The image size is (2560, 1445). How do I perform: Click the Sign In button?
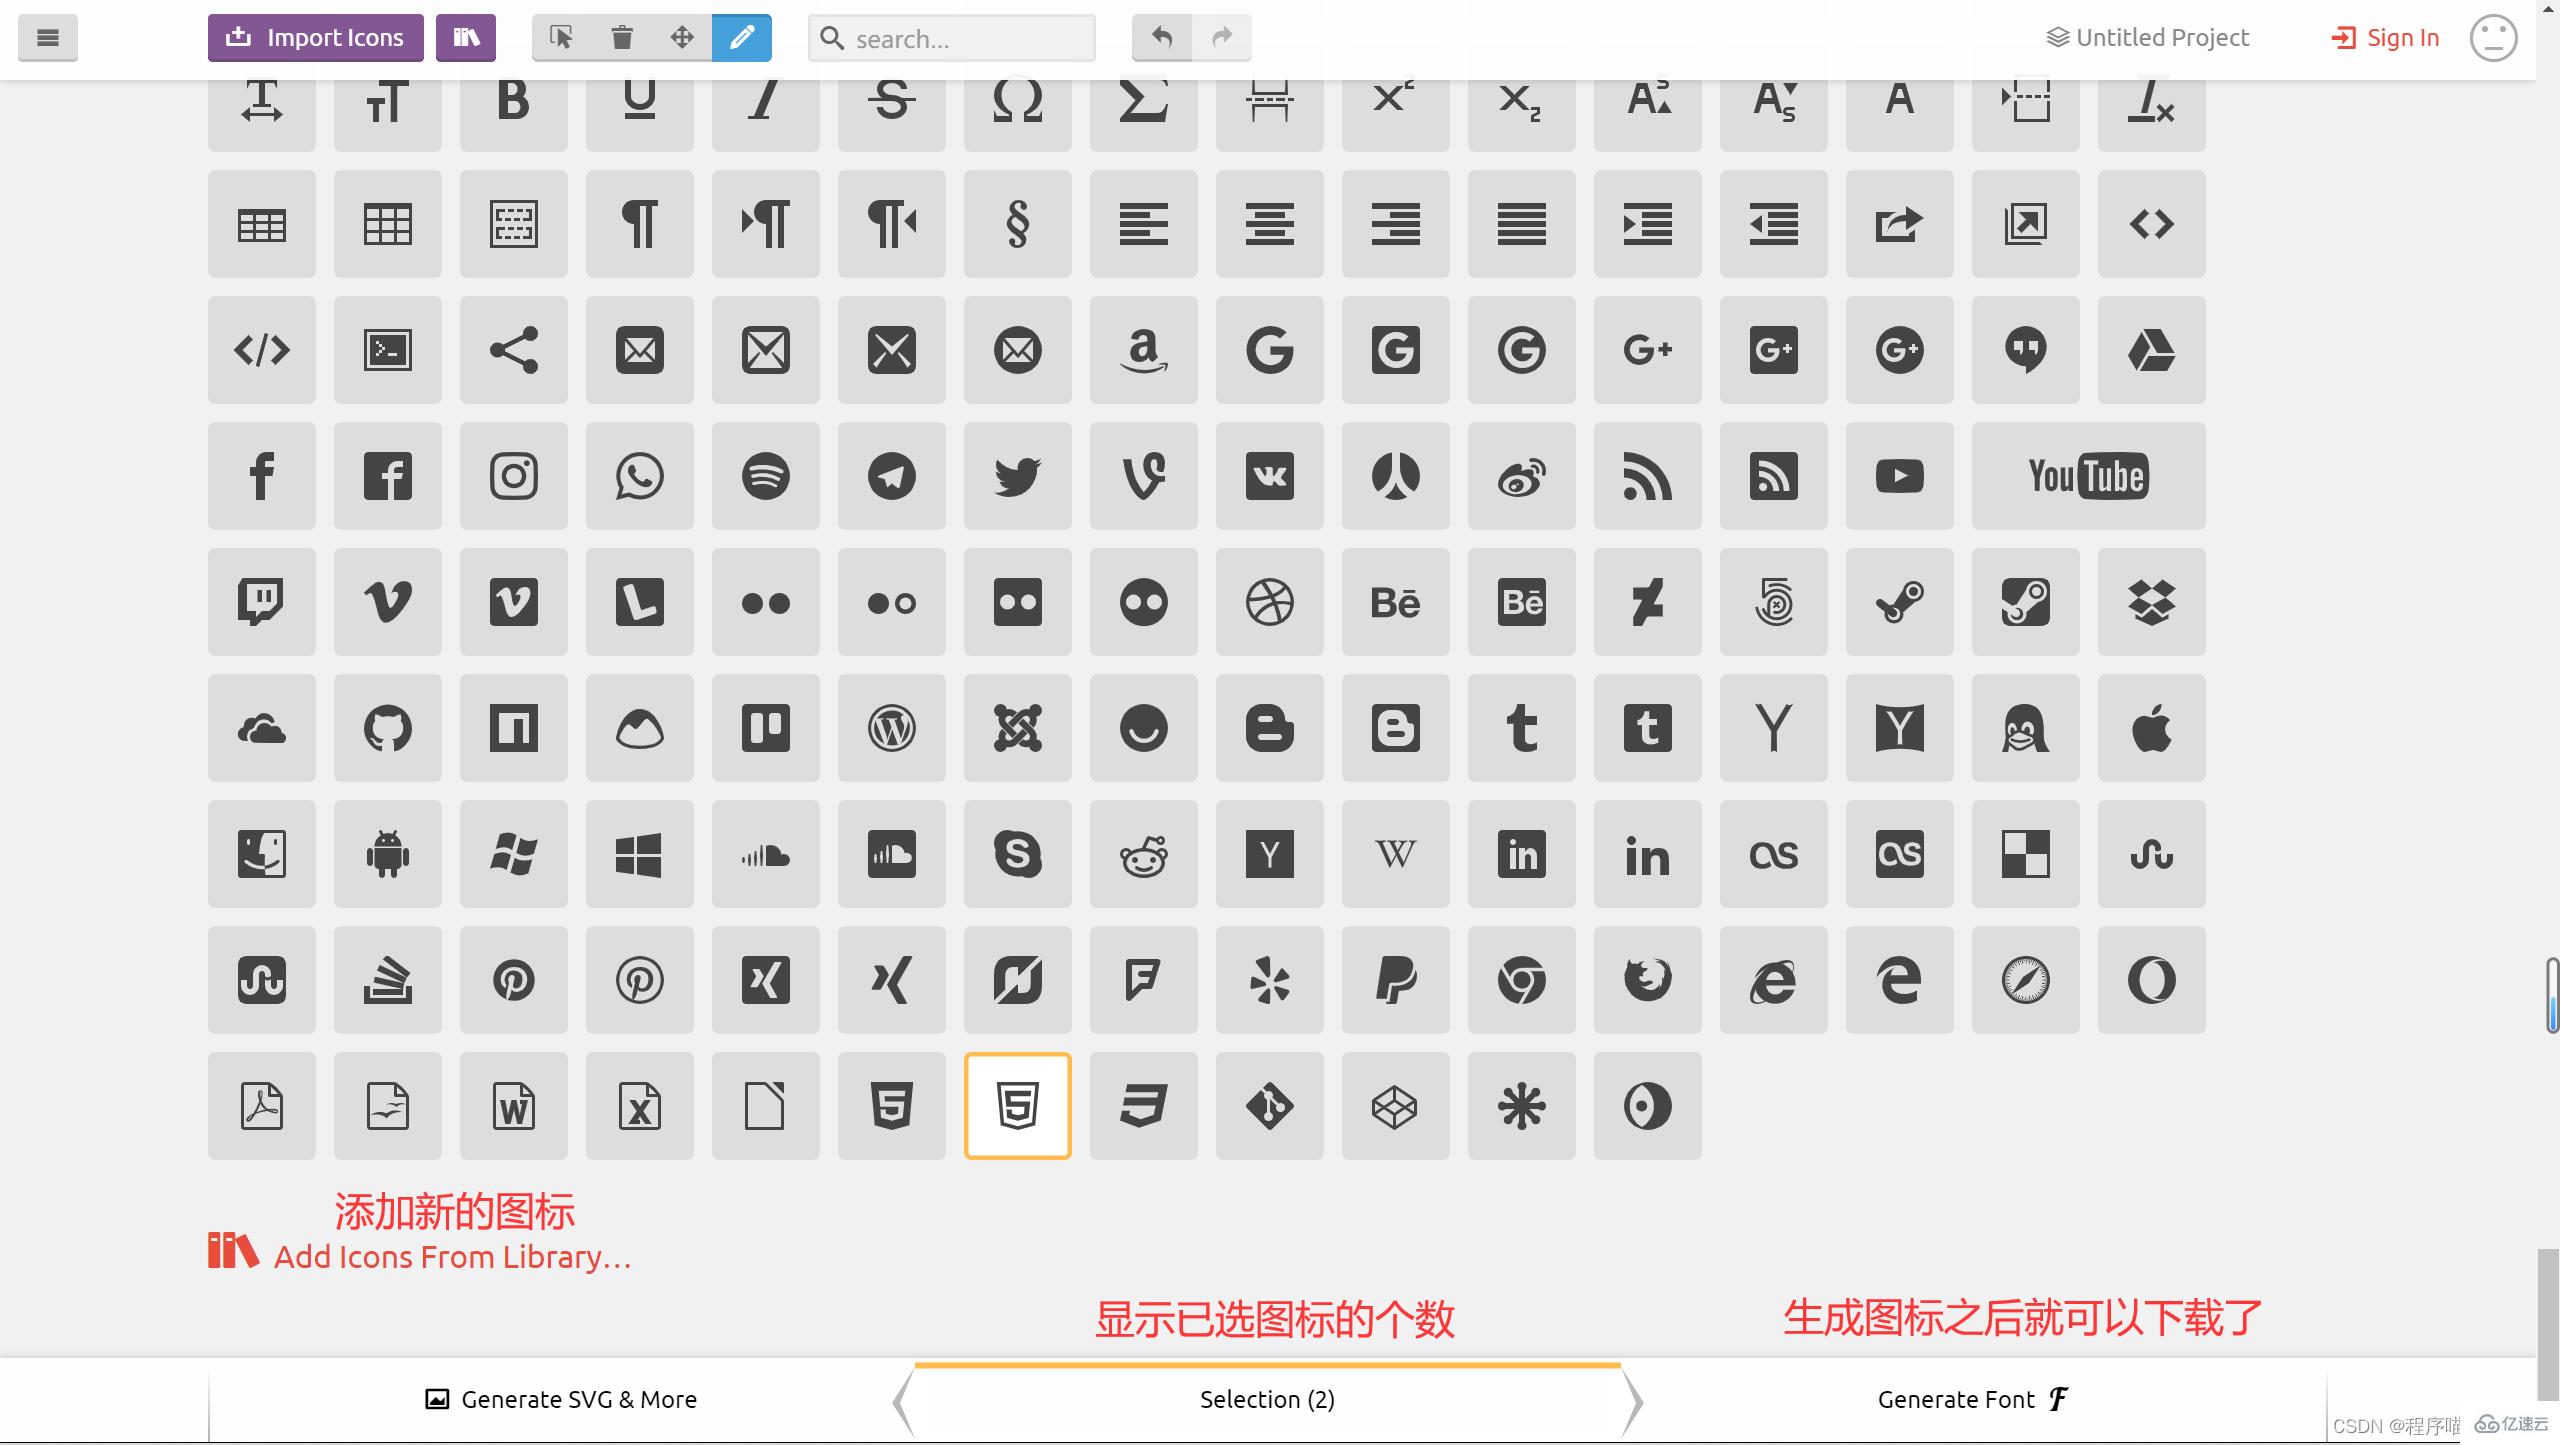click(x=2384, y=37)
